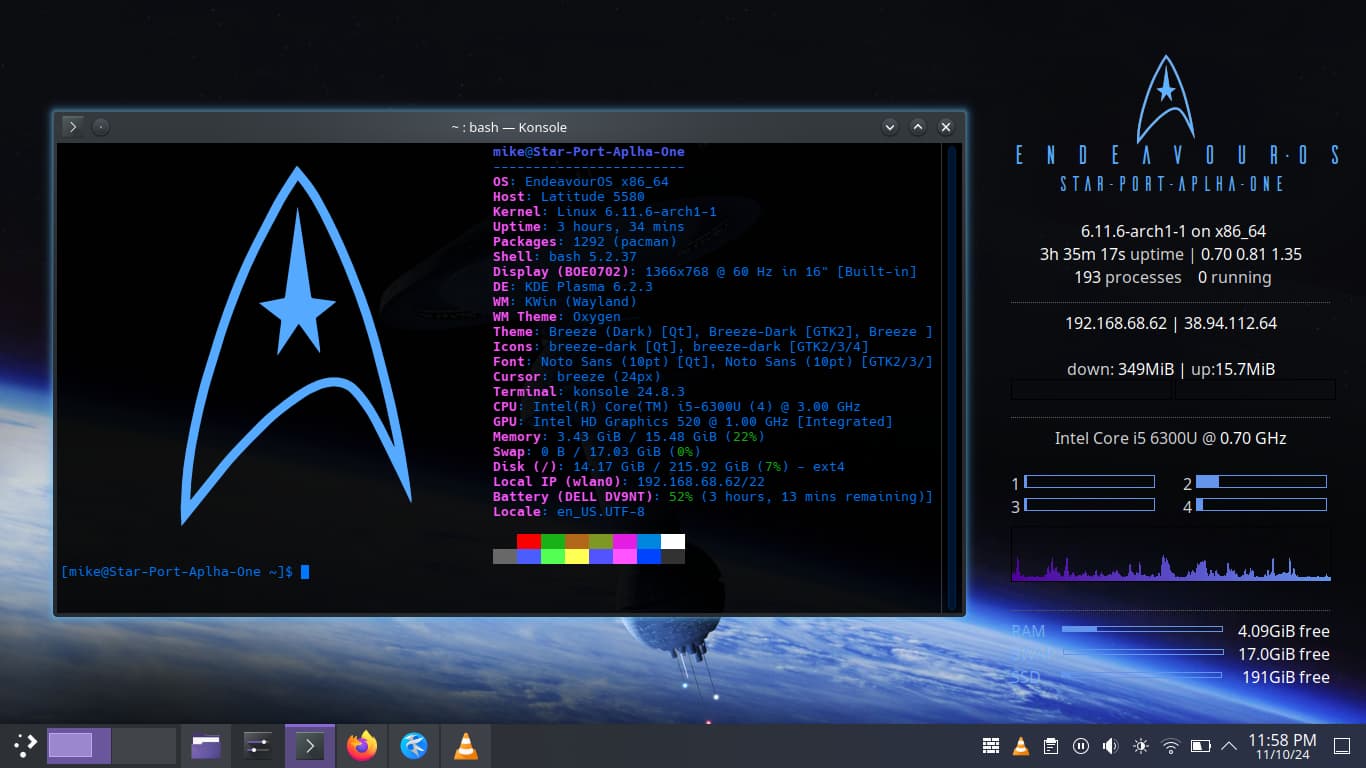This screenshot has height=768, width=1366.
Task: Open the clipboard tray applet
Action: (1051, 746)
